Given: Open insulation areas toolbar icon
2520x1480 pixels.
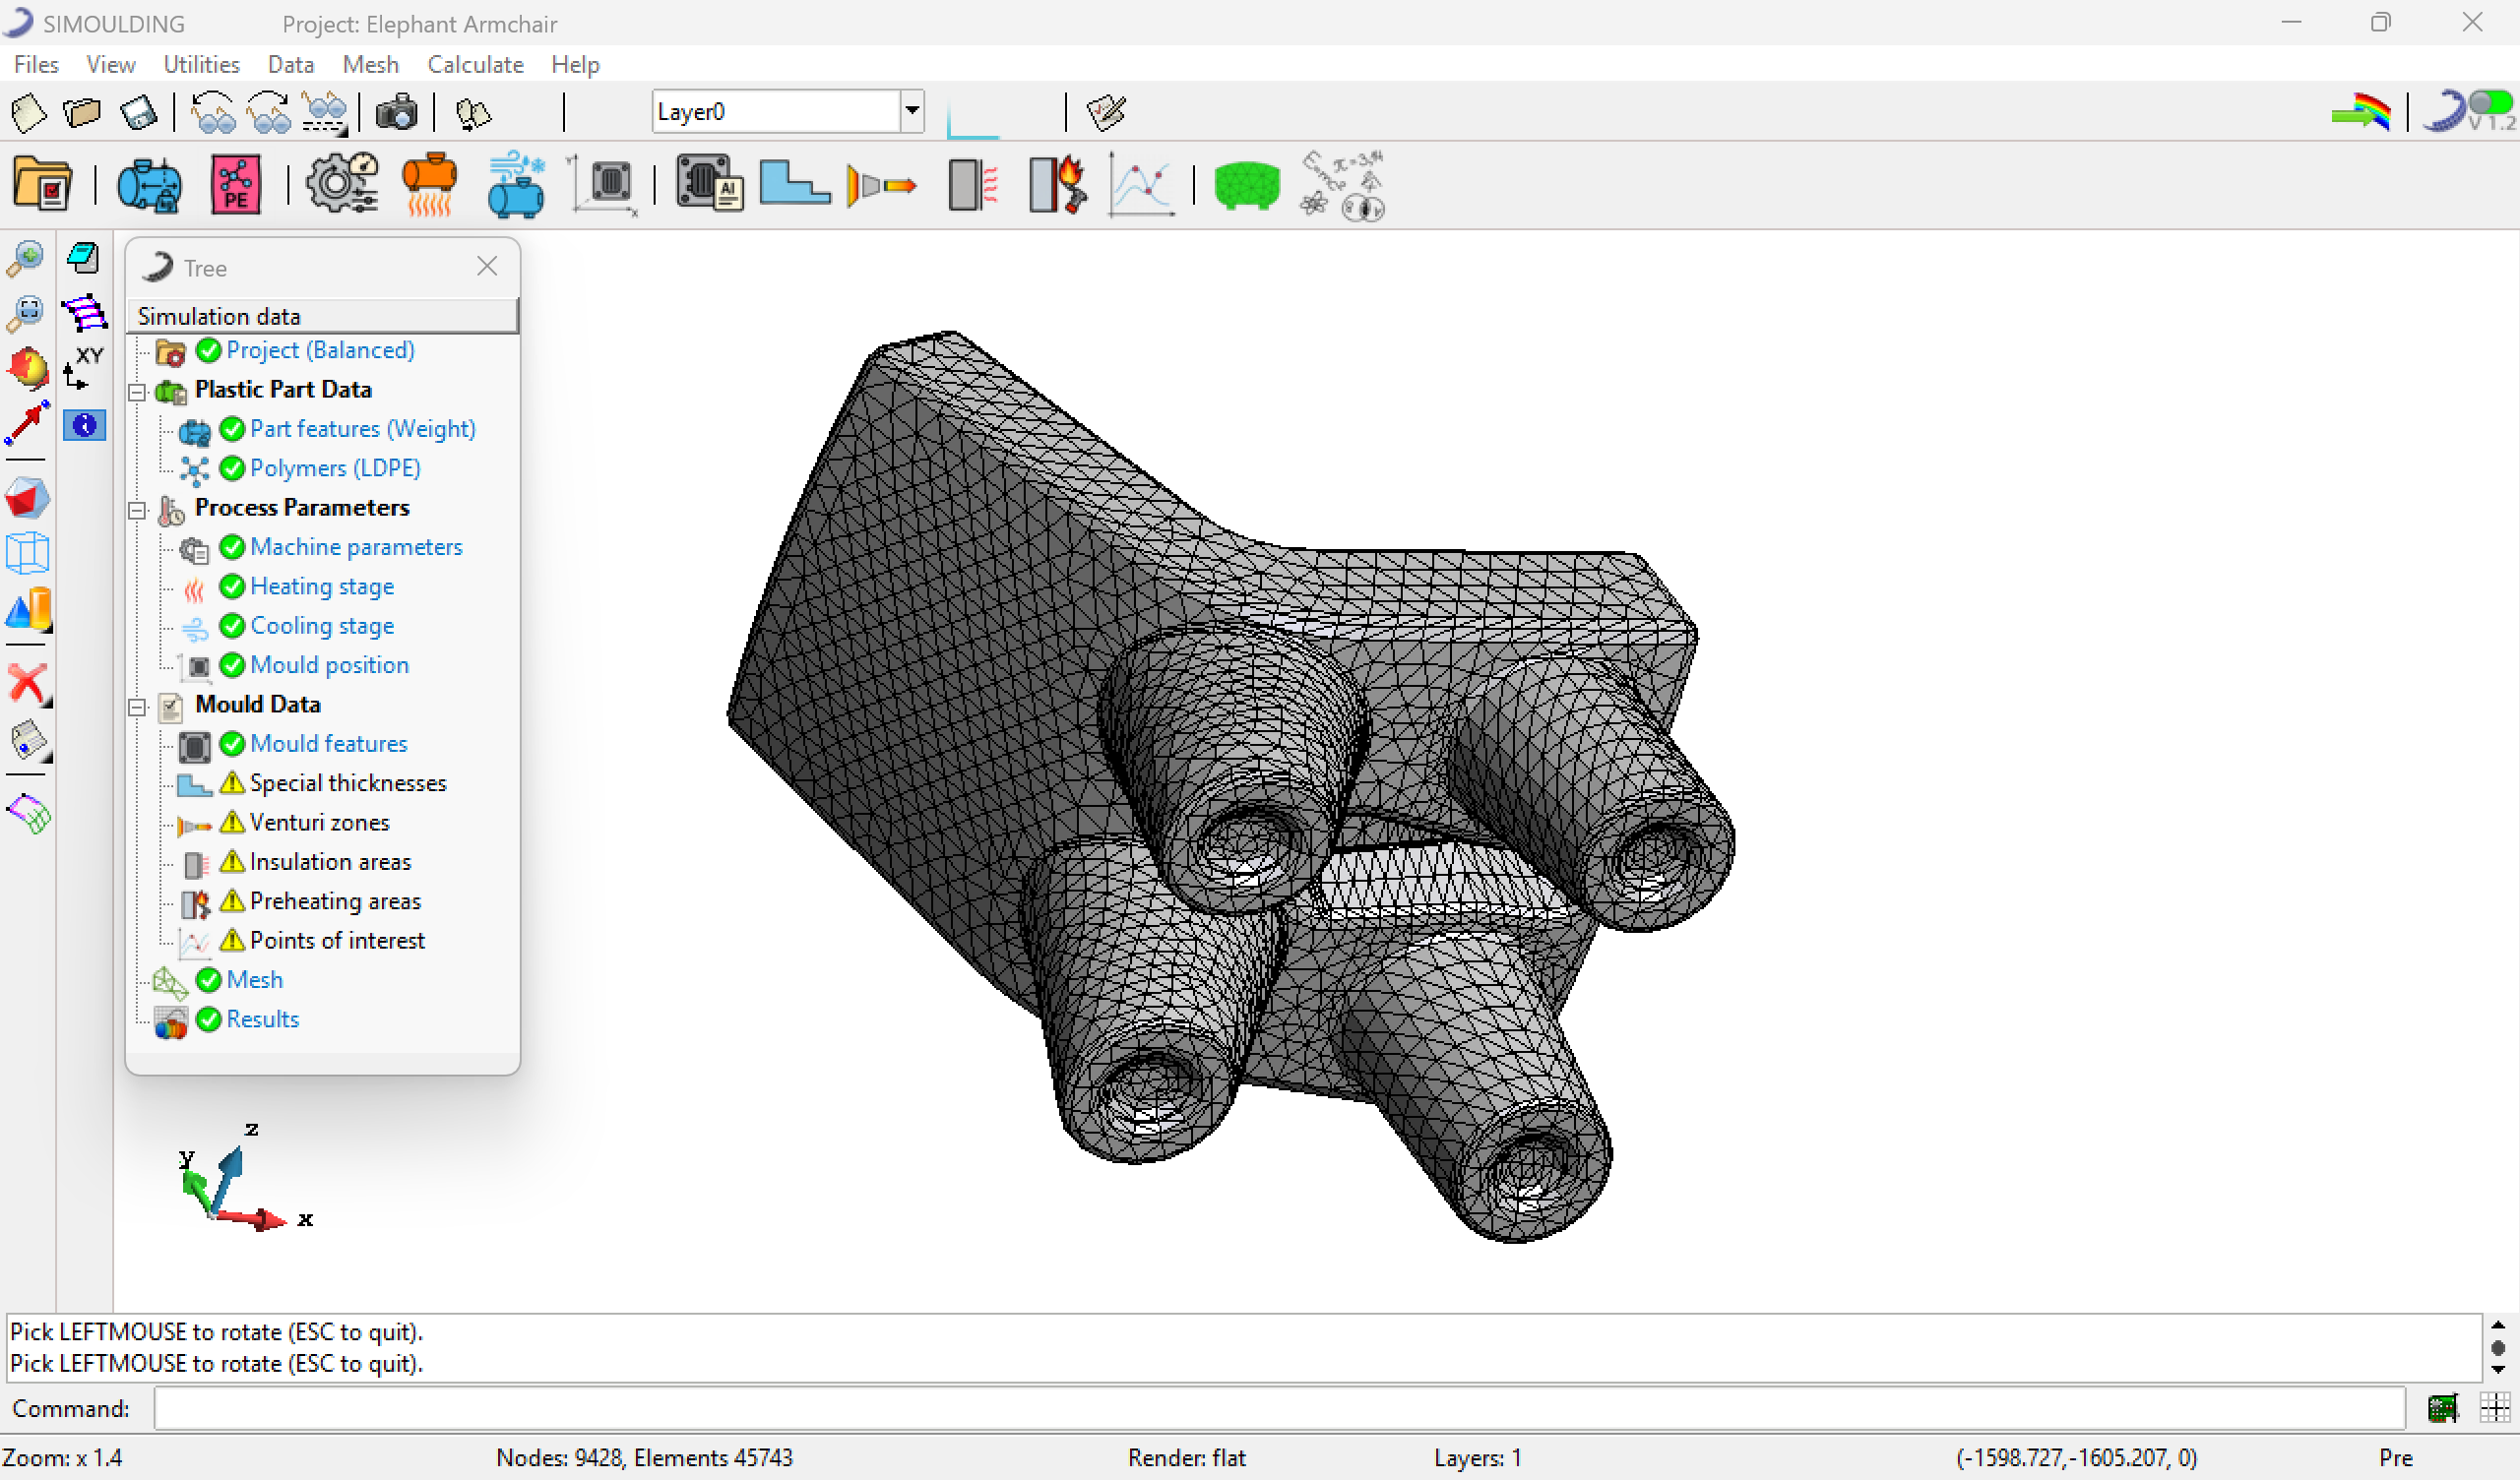Looking at the screenshot, I should coord(973,185).
